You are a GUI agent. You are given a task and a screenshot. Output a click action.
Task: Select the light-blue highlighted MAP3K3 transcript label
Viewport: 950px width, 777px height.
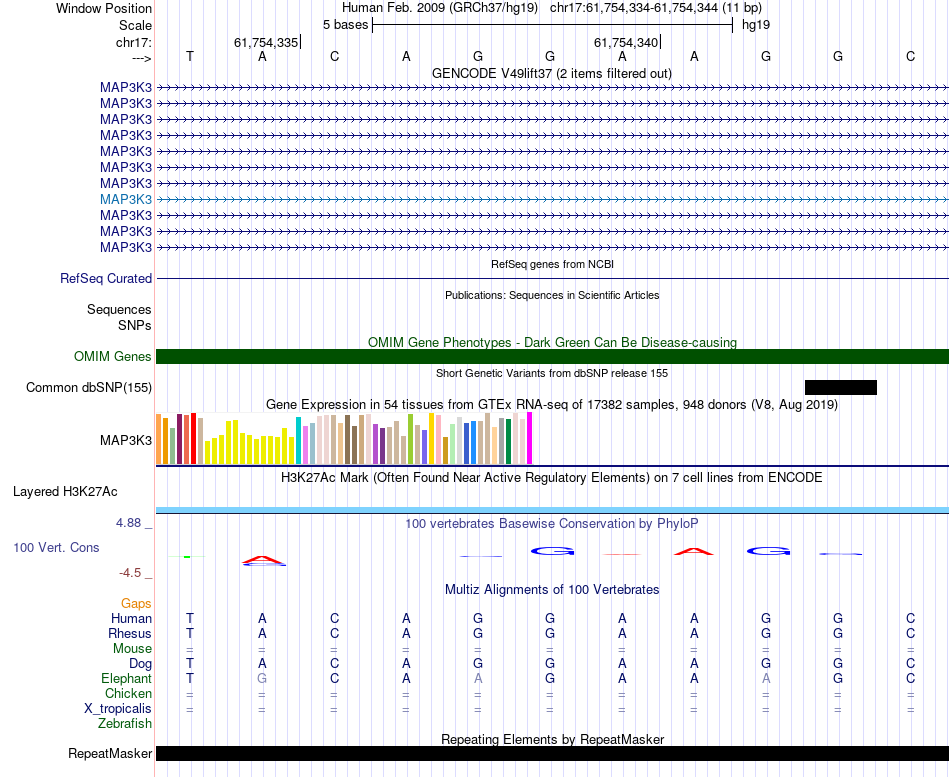pos(126,199)
